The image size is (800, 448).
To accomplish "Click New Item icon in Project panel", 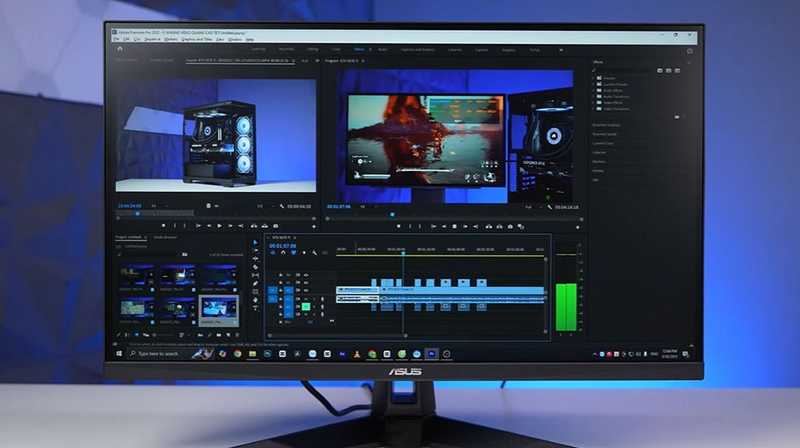I will 228,335.
